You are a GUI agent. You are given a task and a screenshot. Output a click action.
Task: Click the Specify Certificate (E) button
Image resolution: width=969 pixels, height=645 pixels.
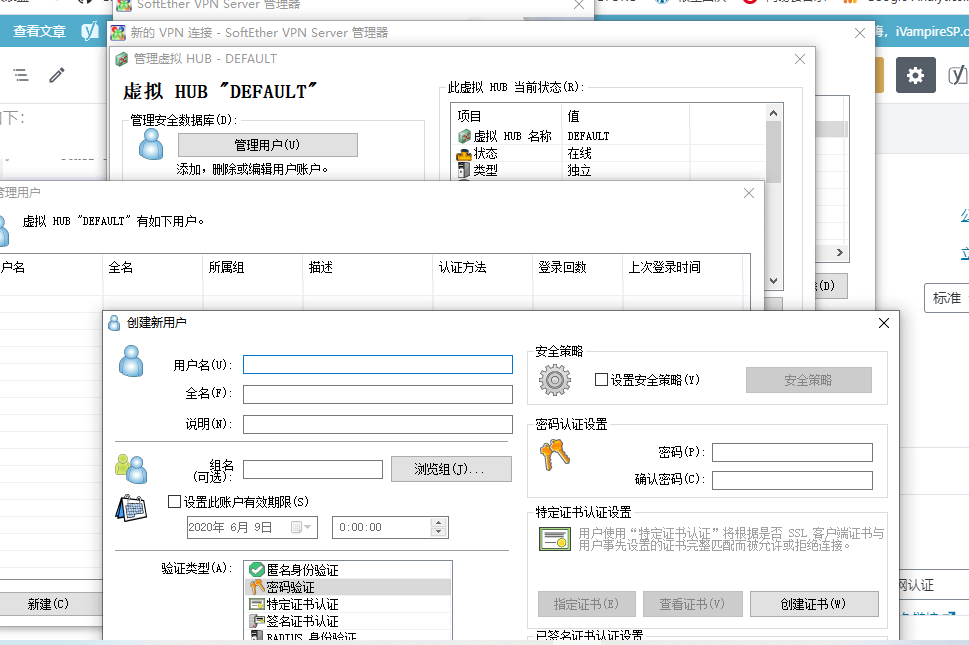(586, 604)
